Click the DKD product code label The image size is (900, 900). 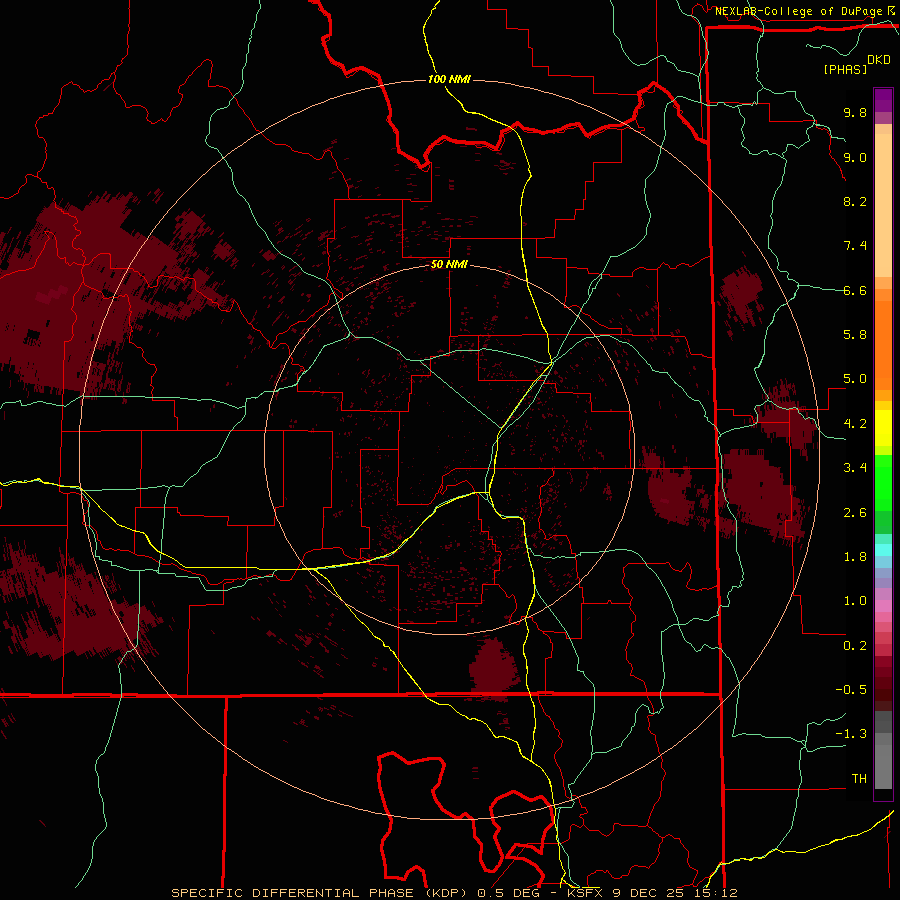[879, 60]
